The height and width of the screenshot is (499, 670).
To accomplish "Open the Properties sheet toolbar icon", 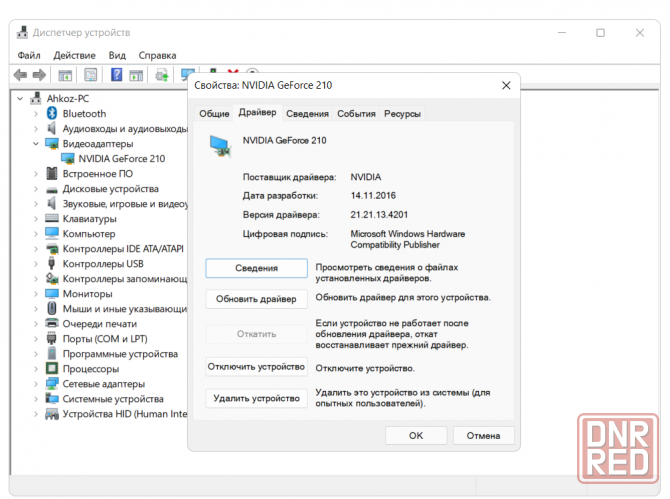I will pyautogui.click(x=91, y=75).
